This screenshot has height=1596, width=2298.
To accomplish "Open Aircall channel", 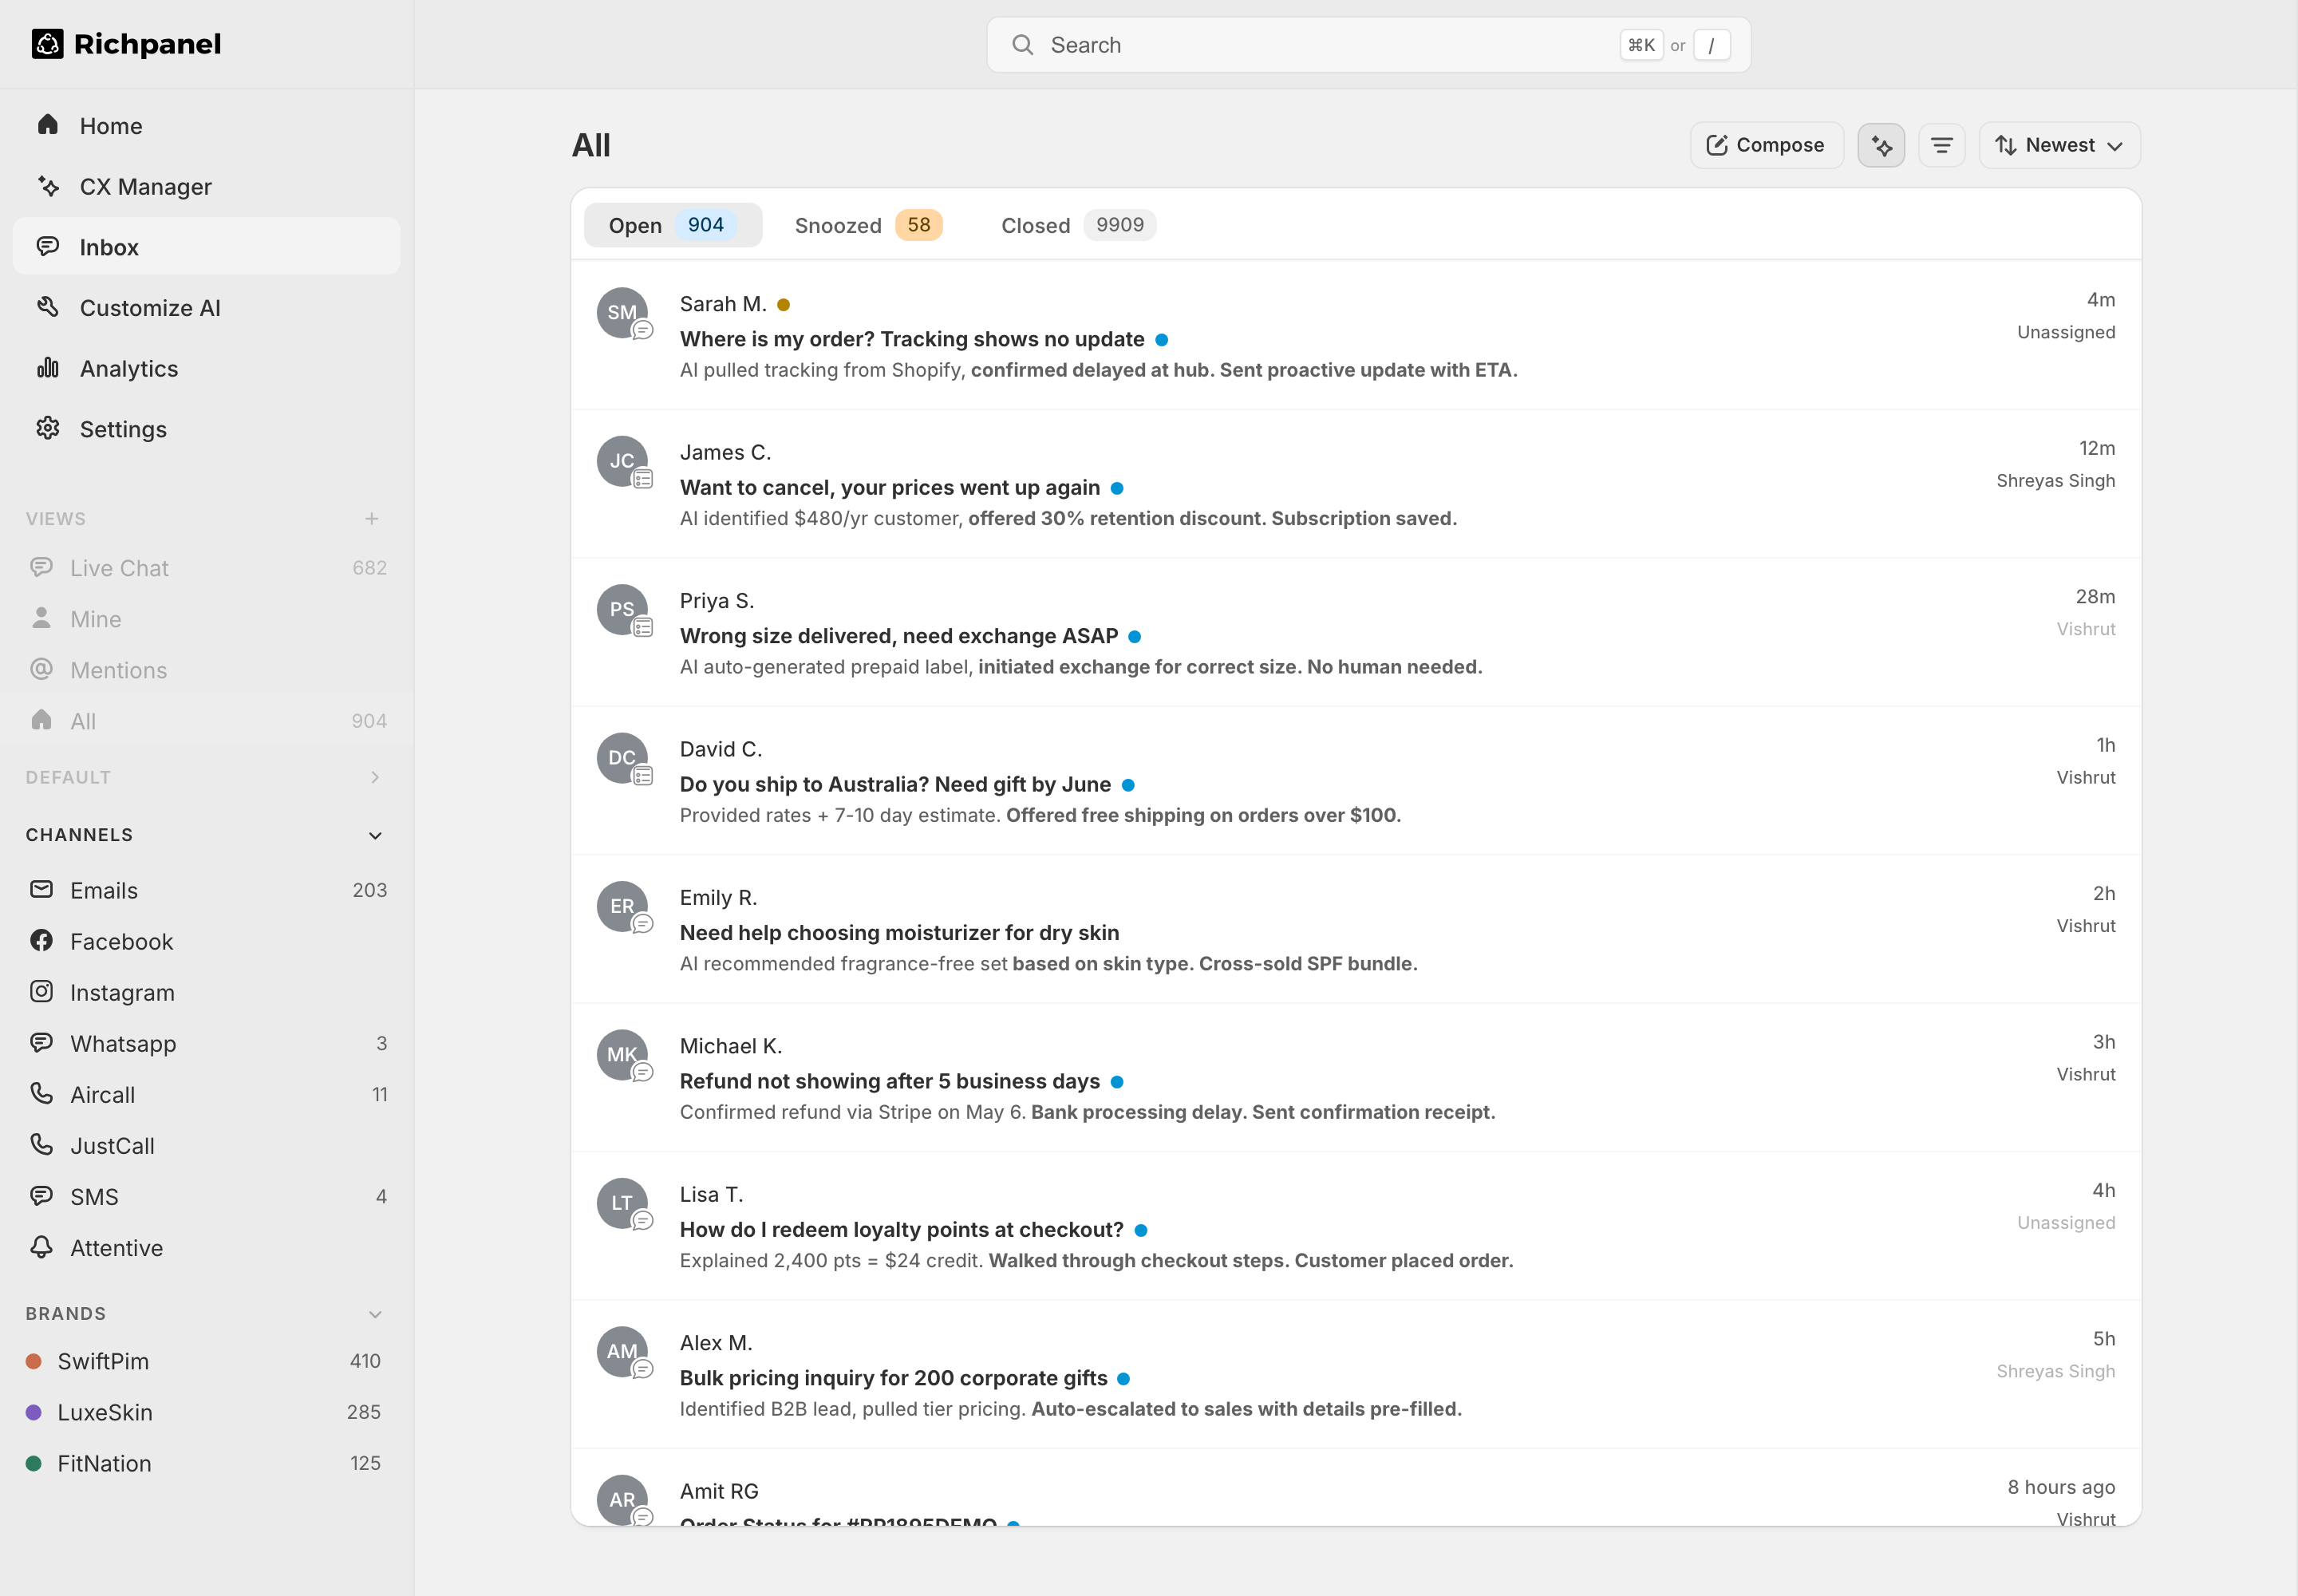I will pyautogui.click(x=206, y=1094).
